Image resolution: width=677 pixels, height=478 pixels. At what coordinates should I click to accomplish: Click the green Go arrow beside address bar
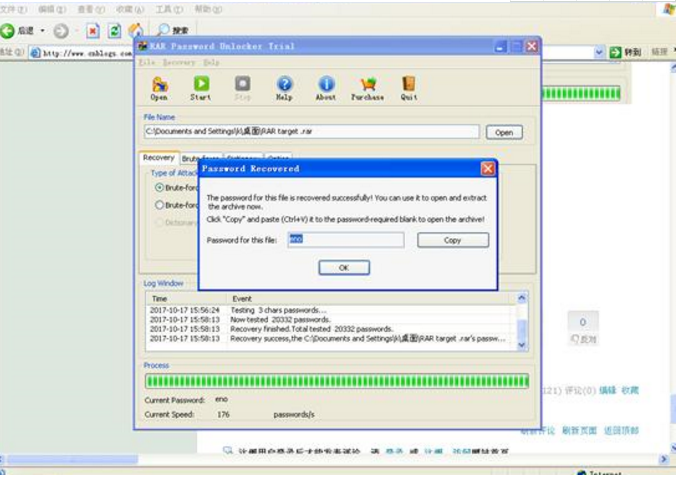coord(615,52)
